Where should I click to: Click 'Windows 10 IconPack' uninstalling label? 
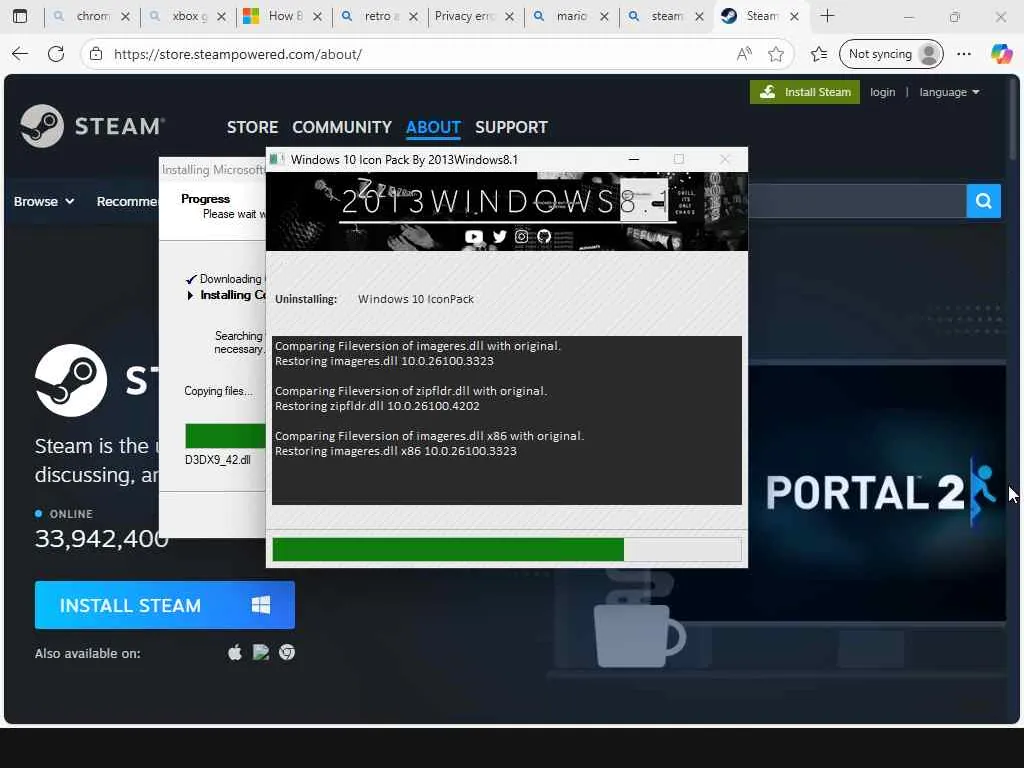tap(415, 299)
